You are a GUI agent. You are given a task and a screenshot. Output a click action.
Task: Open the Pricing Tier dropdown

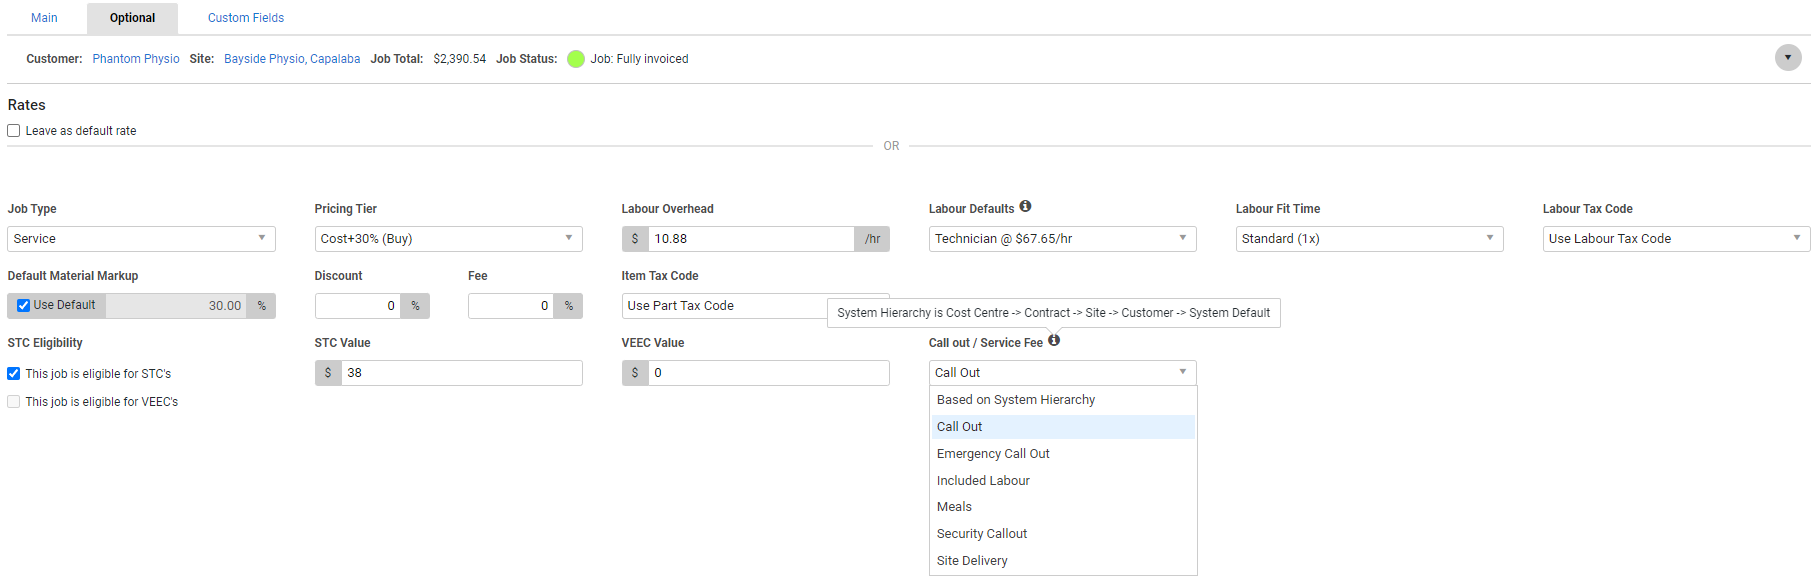coord(448,239)
